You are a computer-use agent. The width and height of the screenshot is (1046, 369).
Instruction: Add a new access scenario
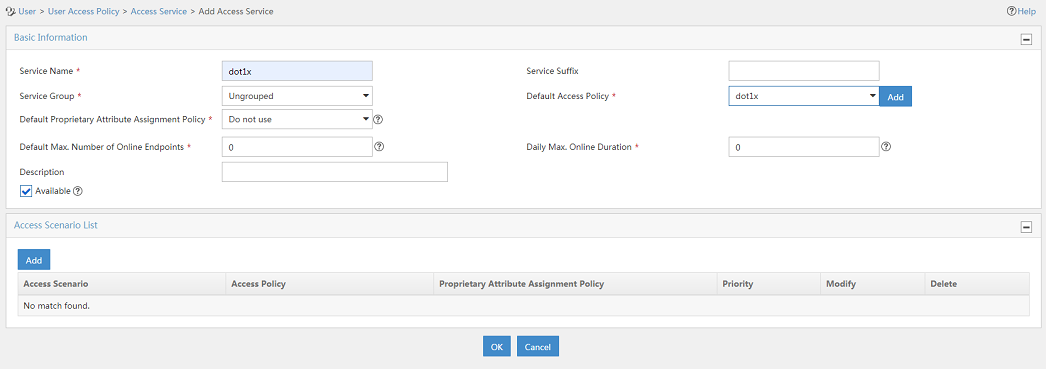tap(34, 260)
